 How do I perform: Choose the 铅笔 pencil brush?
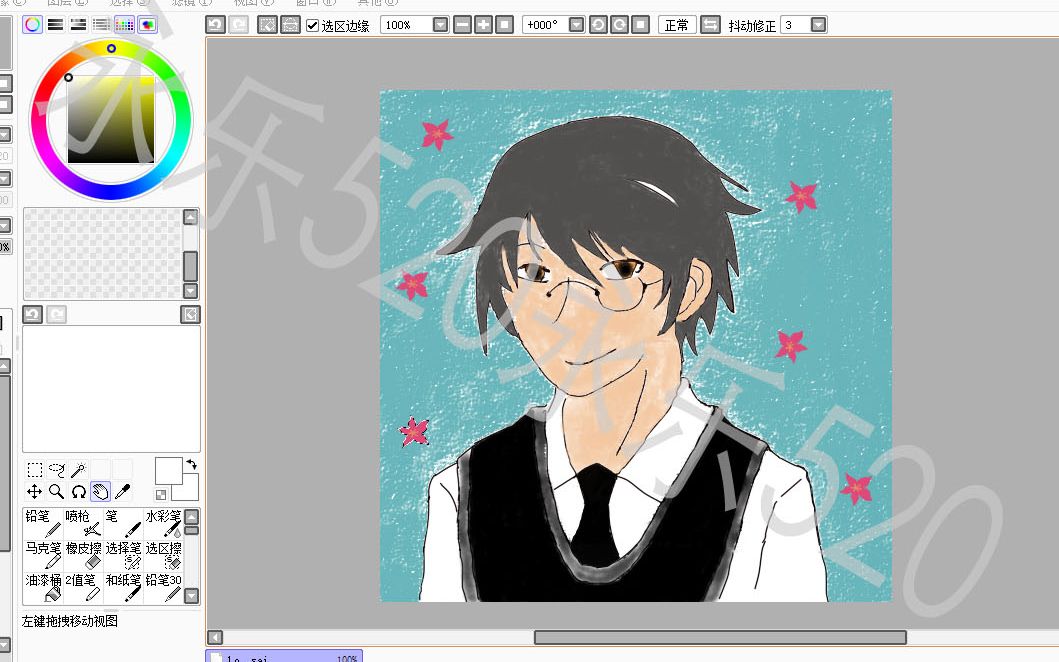click(43, 524)
